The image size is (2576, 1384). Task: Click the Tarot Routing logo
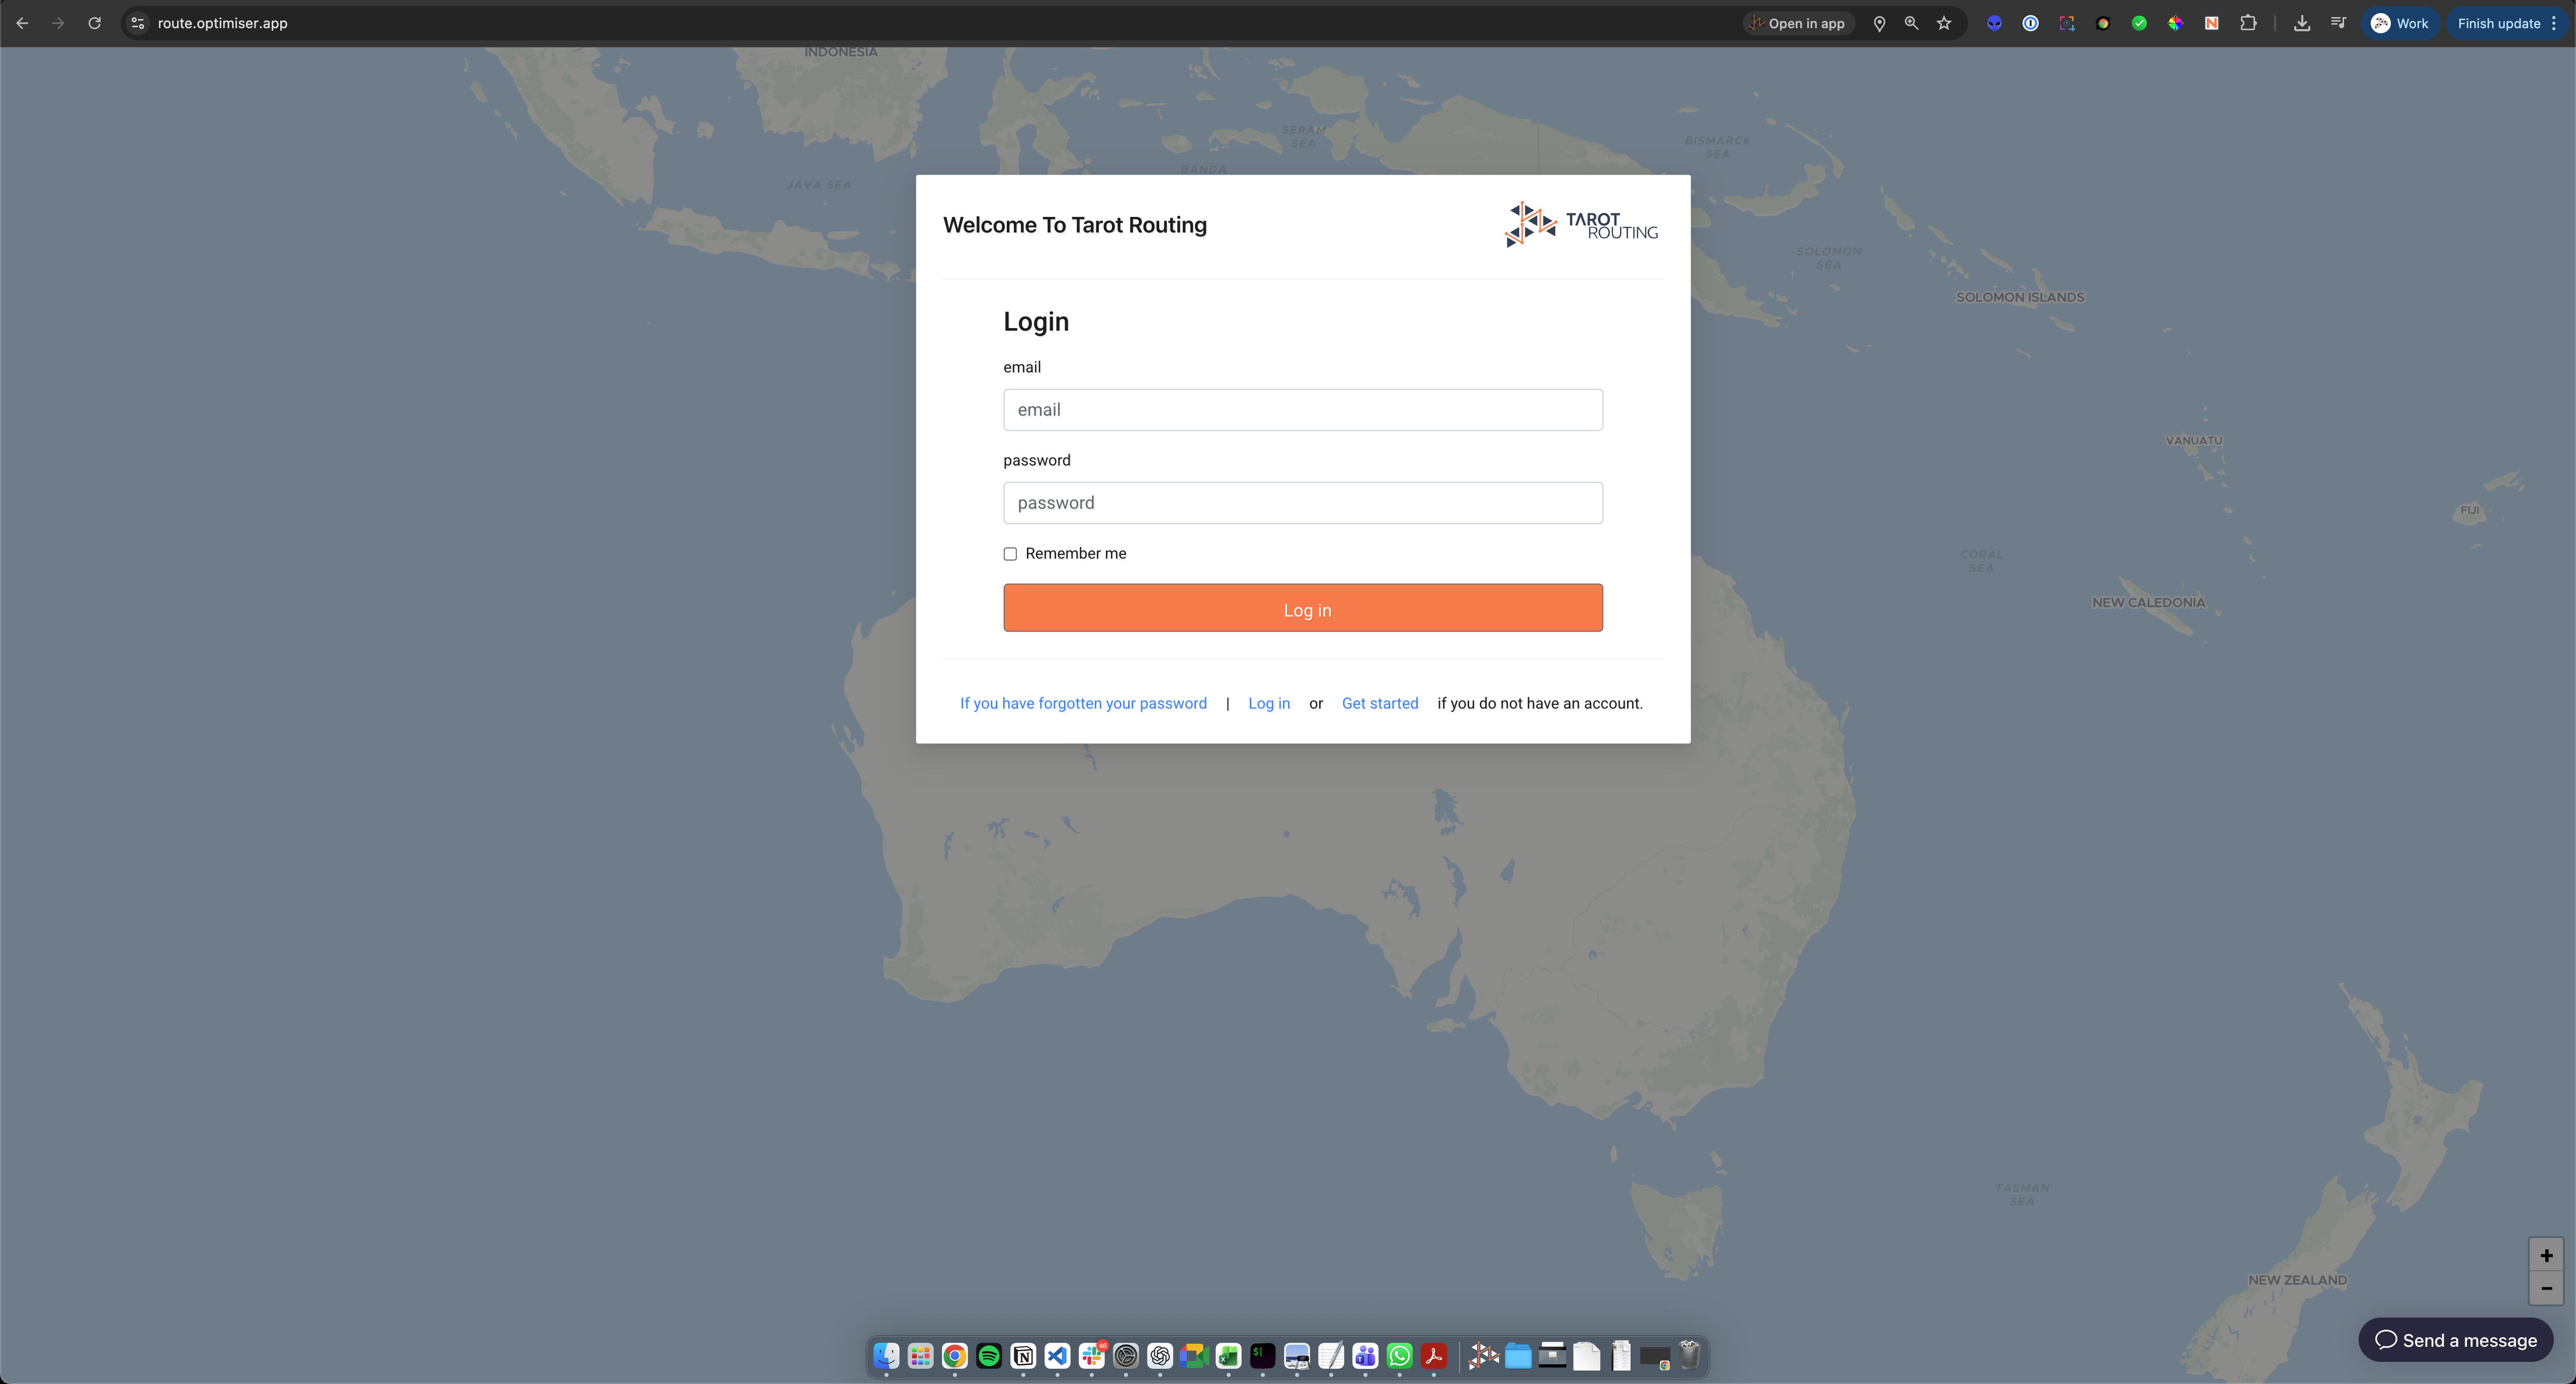point(1581,223)
